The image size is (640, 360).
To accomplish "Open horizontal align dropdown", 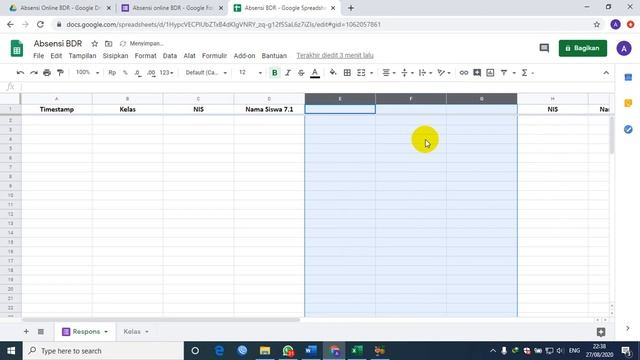I will click(389, 73).
